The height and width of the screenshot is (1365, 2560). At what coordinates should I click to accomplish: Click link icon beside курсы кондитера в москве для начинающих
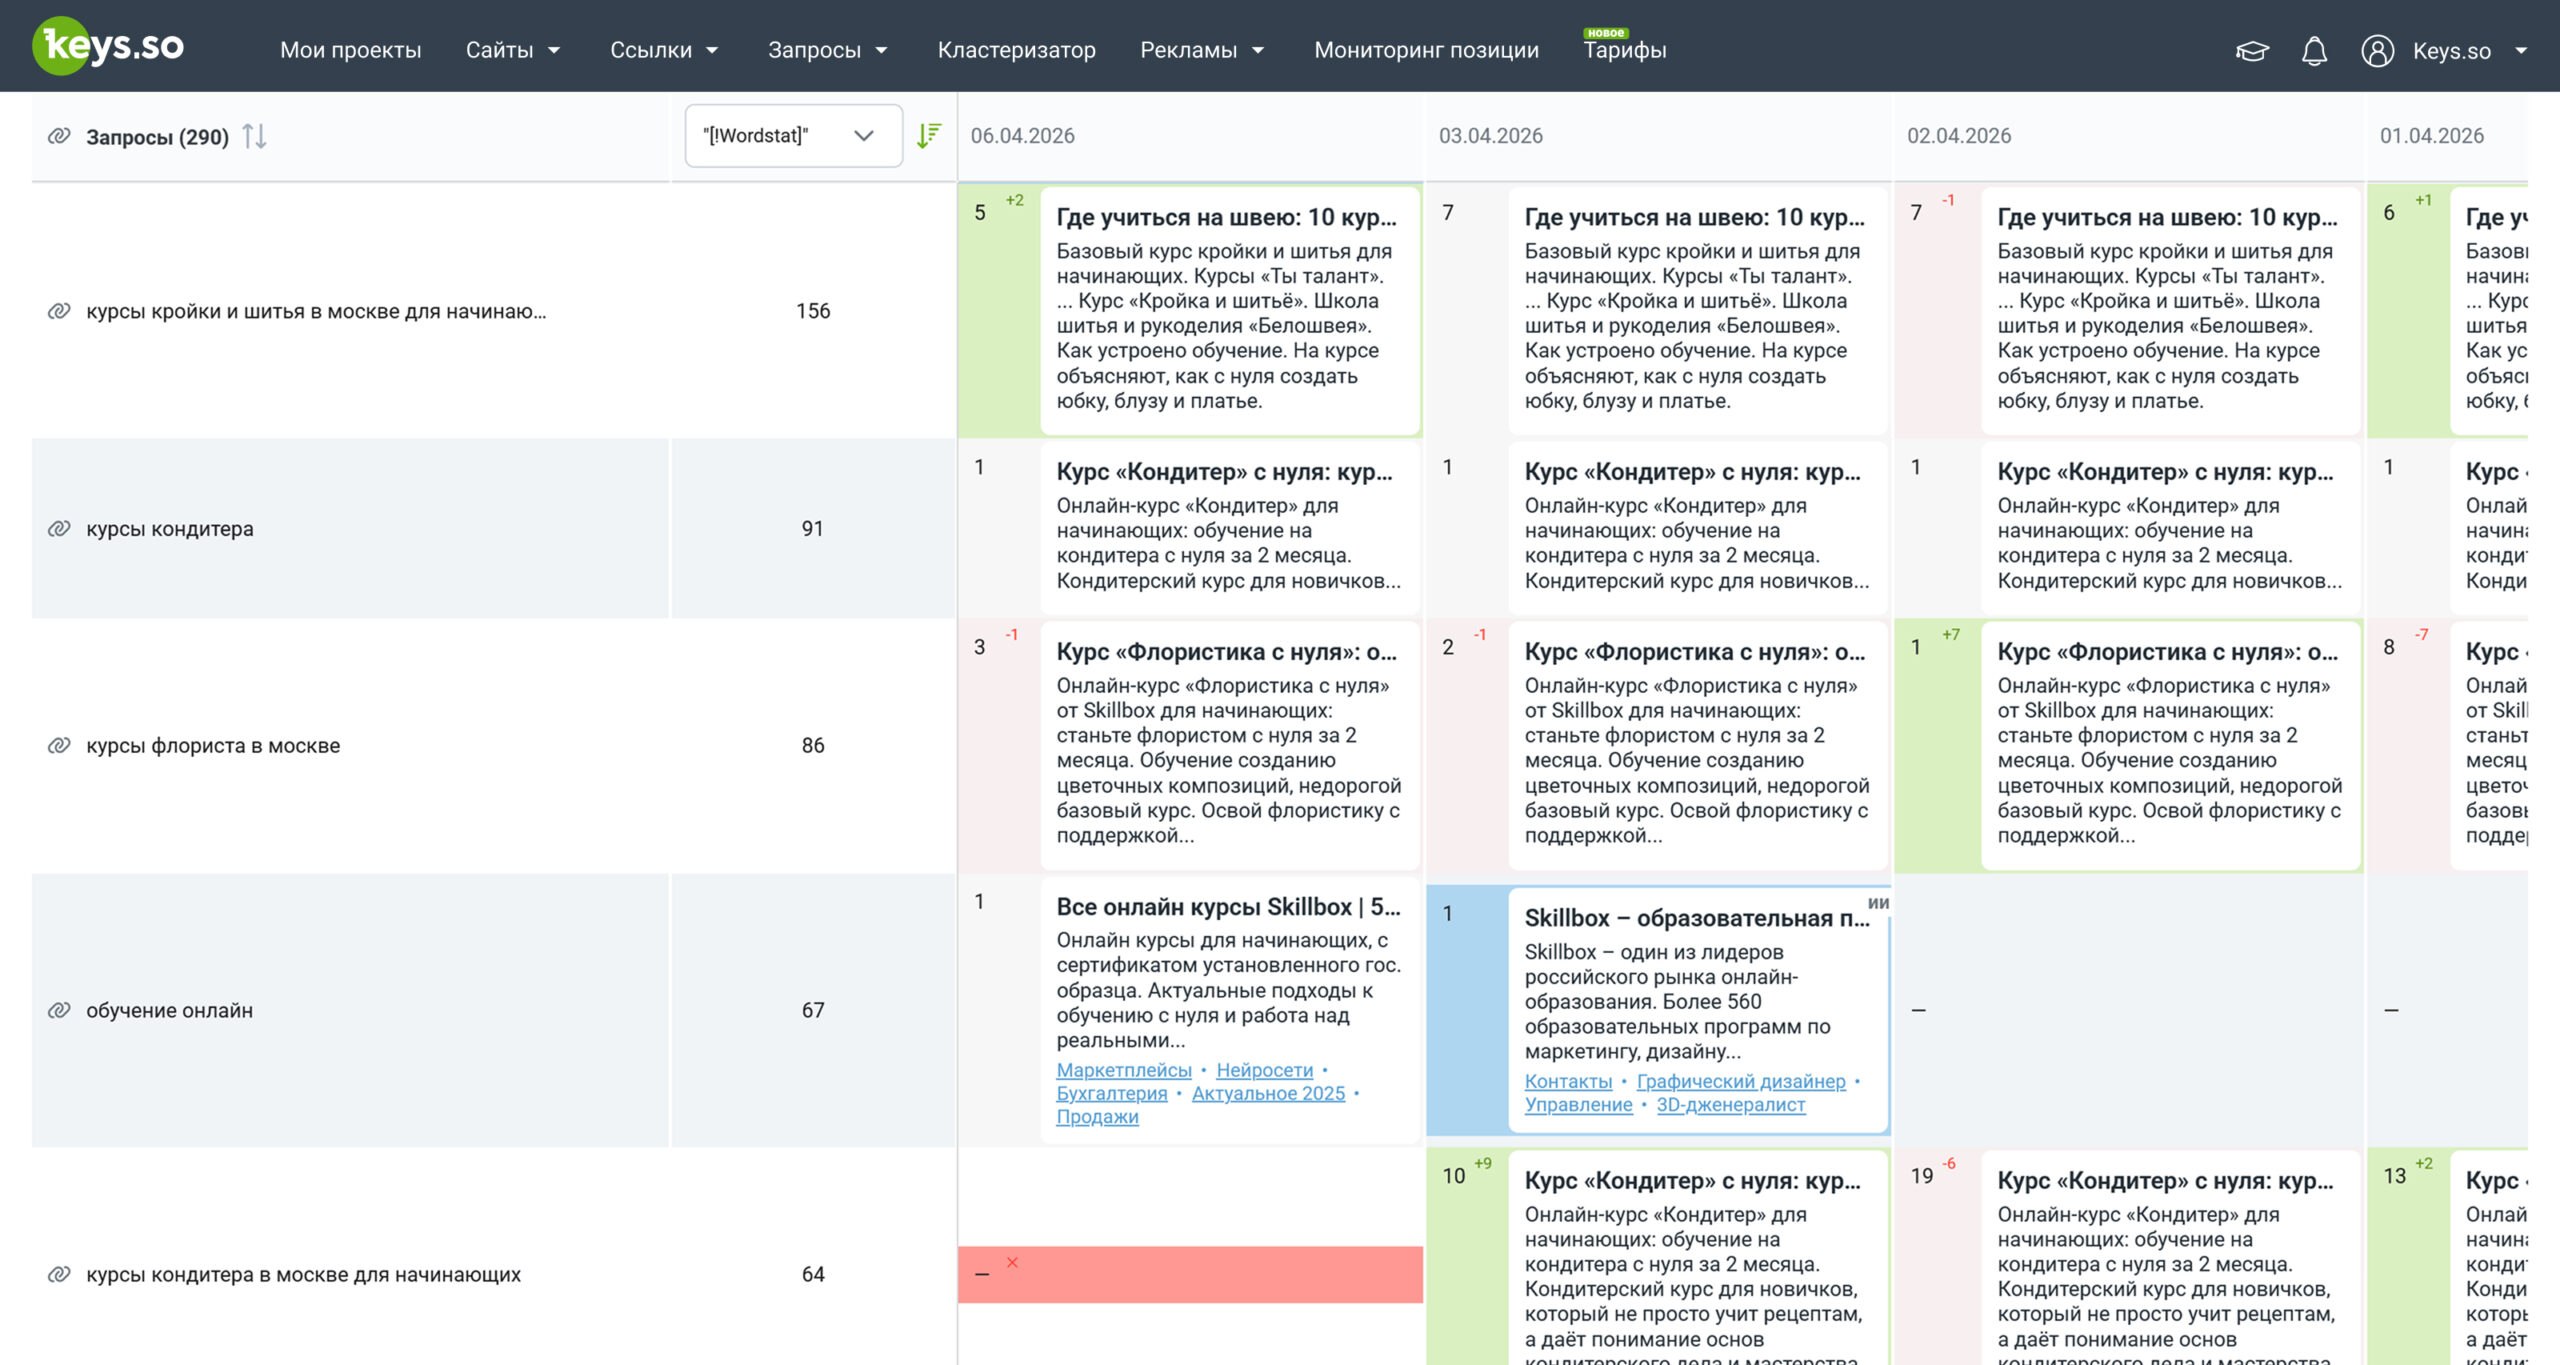pos(59,1274)
